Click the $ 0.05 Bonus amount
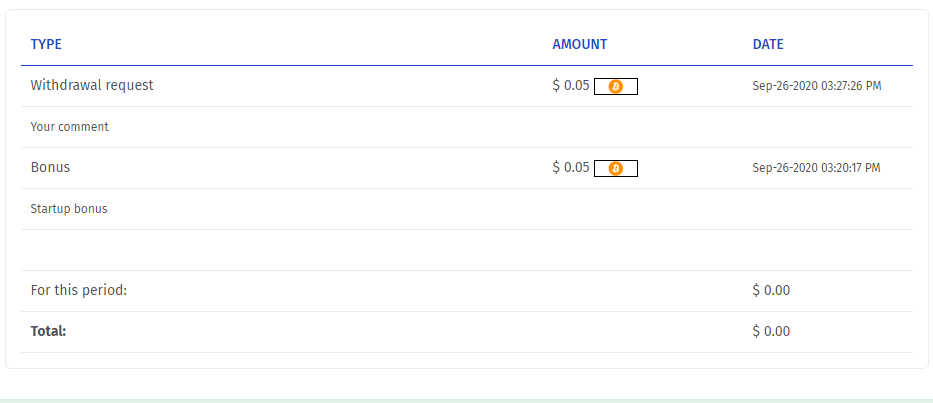The image size is (933, 403). coord(571,168)
